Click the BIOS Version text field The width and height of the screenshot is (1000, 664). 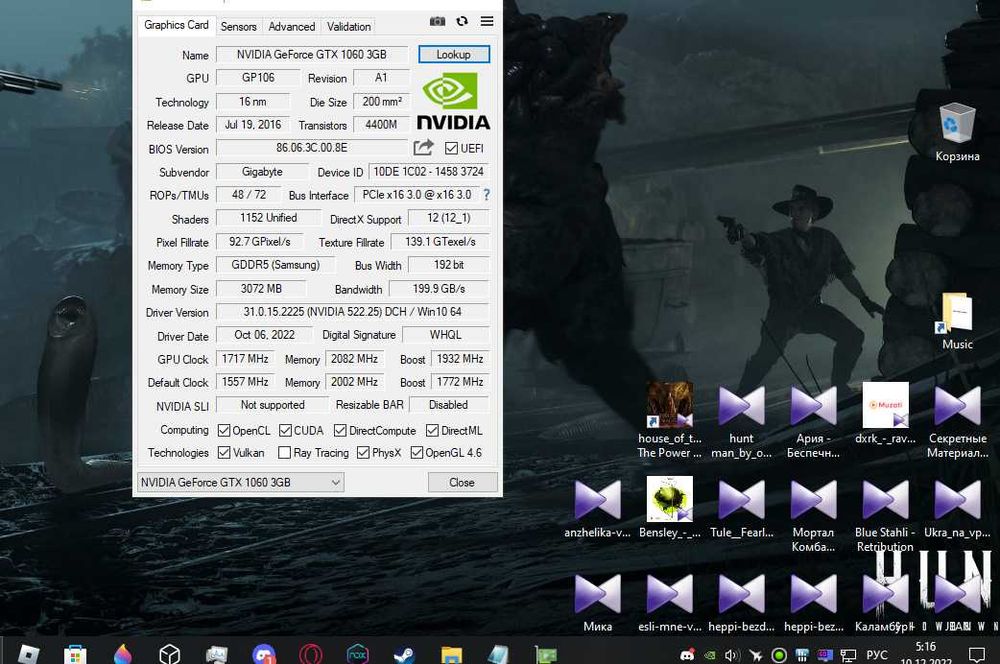click(312, 148)
